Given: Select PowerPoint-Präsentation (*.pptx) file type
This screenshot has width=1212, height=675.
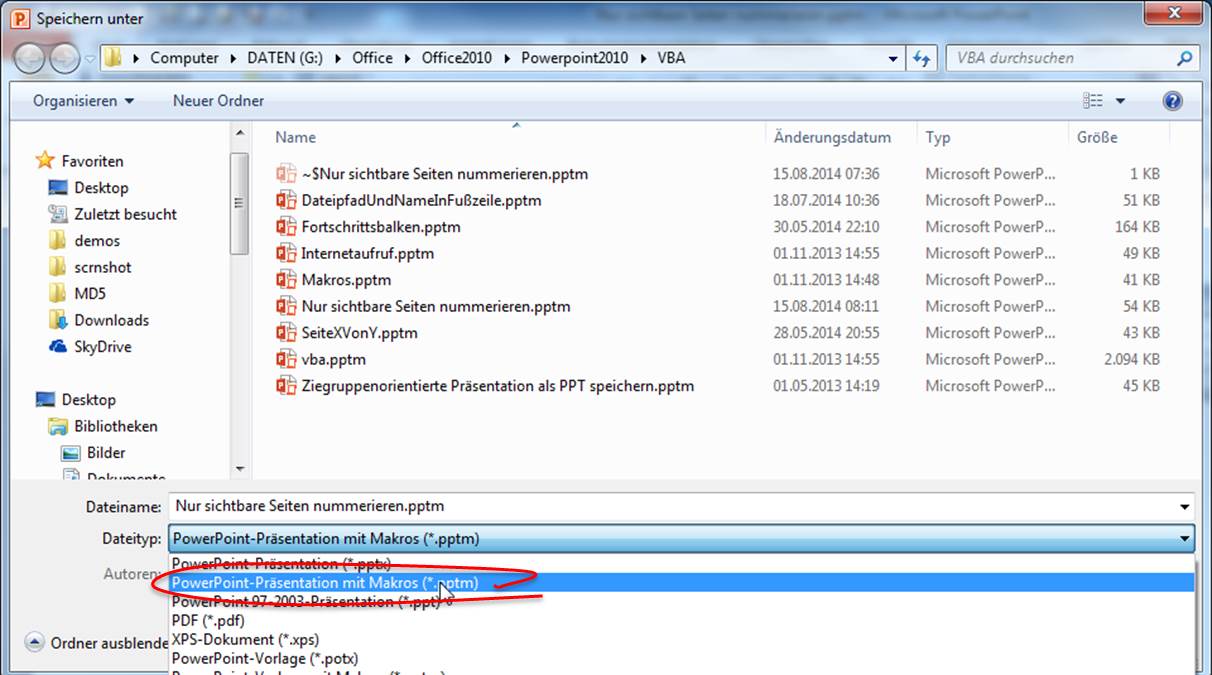Looking at the screenshot, I should coord(281,564).
